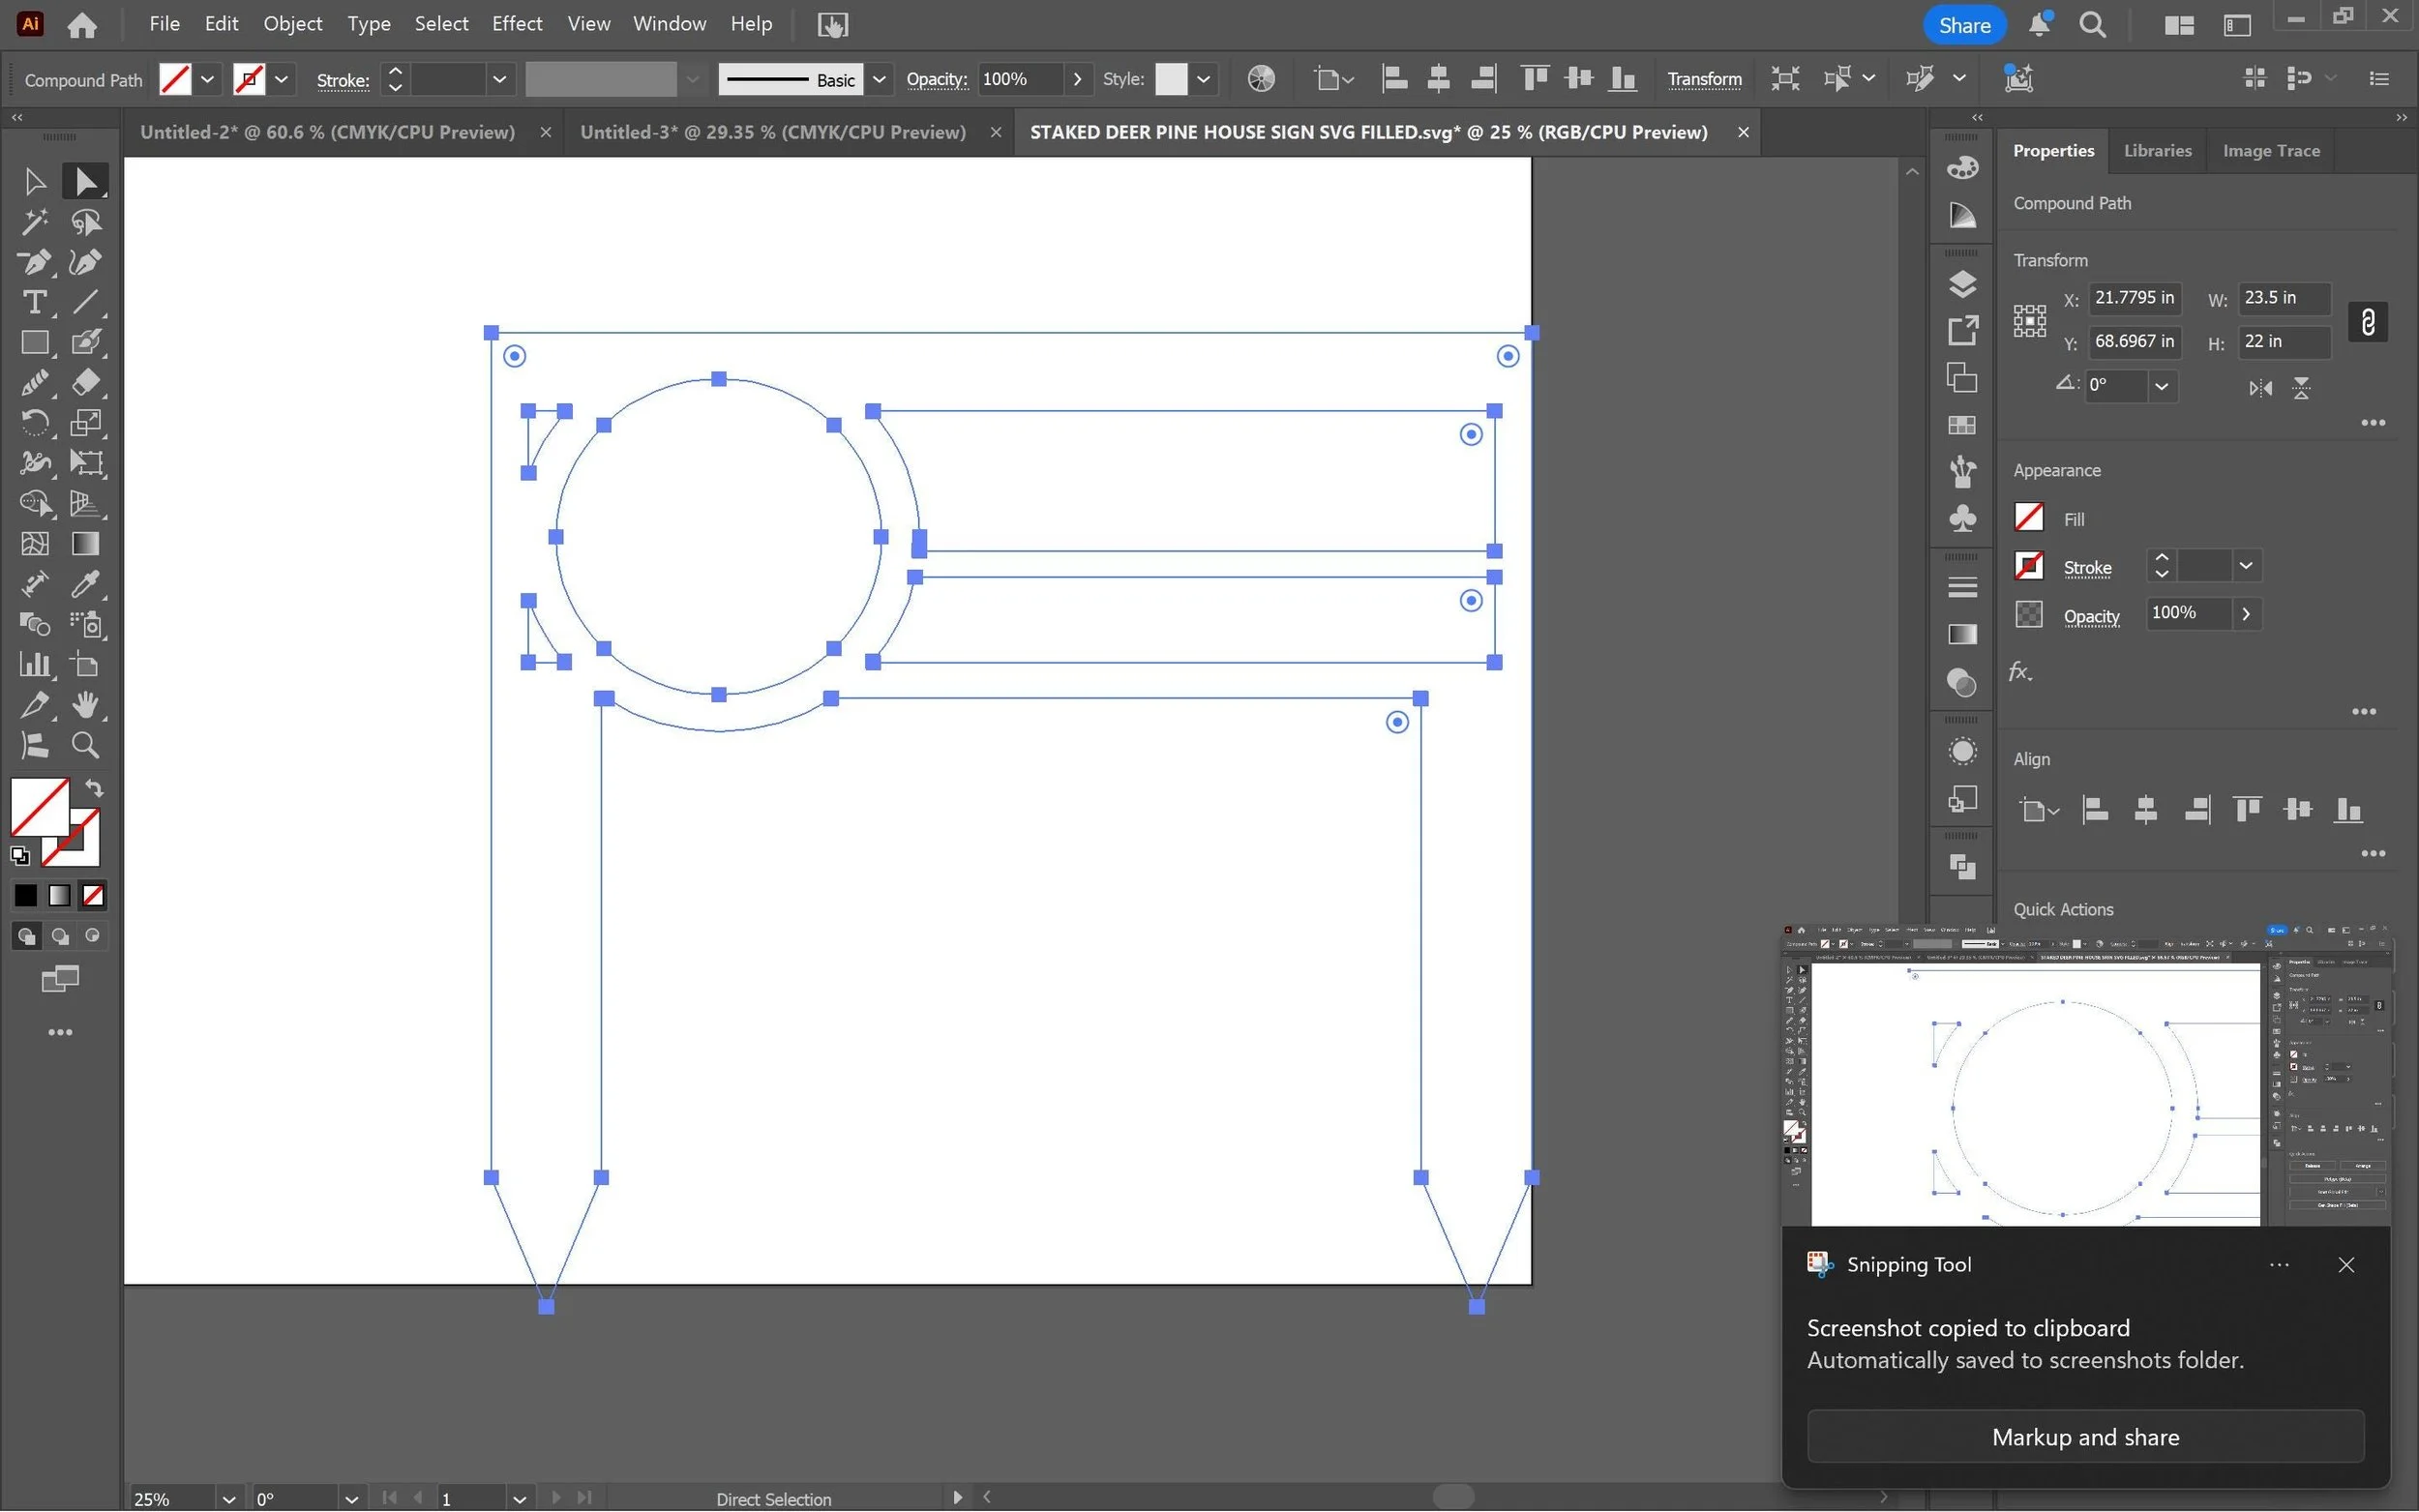2419x1512 pixels.
Task: Click Markup and share button
Action: (2084, 1437)
